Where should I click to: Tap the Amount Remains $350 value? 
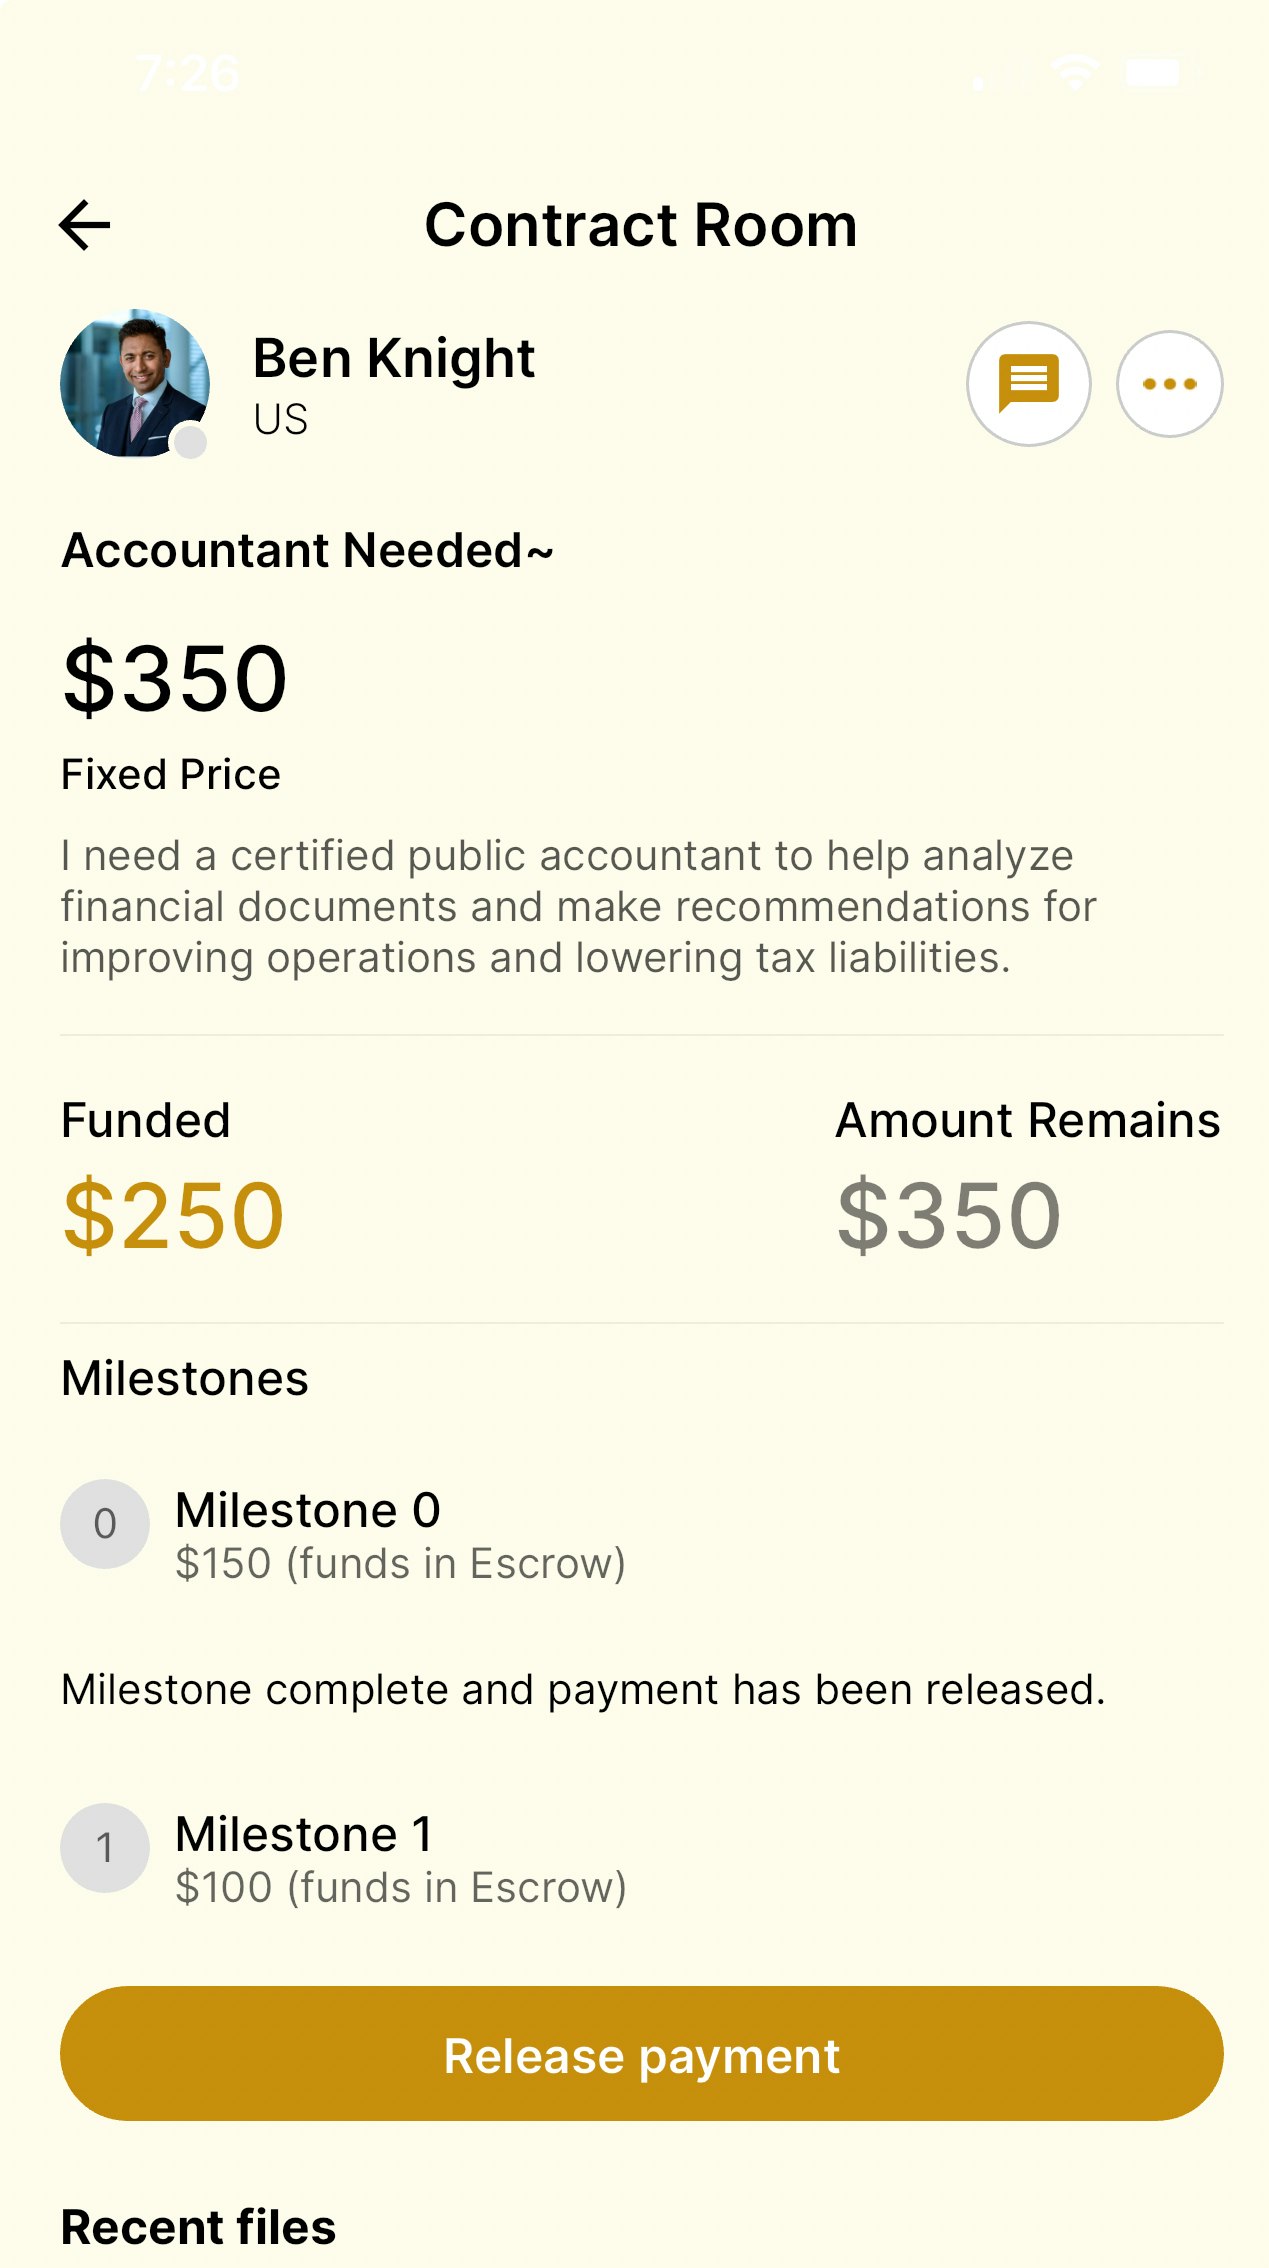click(948, 1215)
